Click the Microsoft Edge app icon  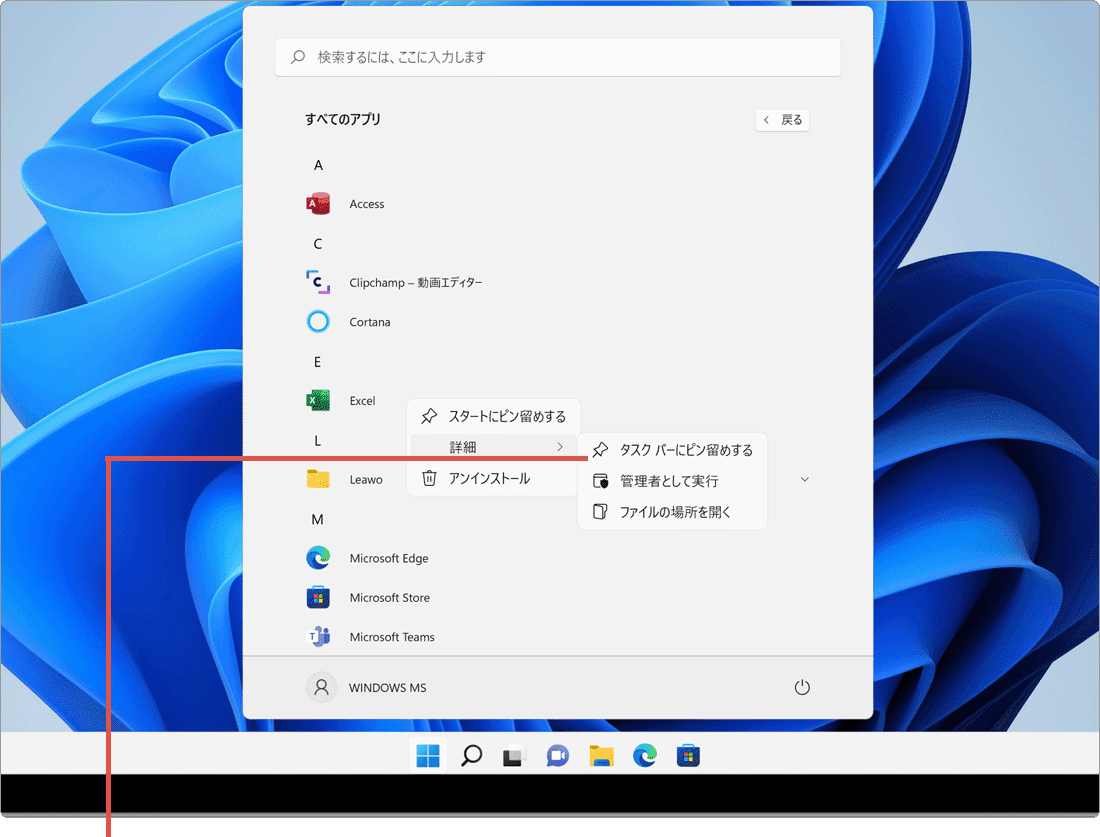[318, 558]
